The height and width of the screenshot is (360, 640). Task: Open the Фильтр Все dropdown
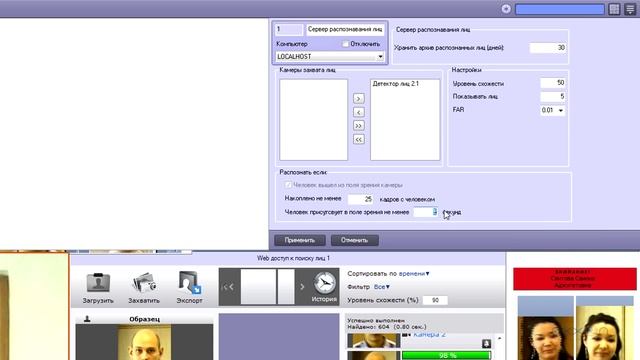(382, 287)
